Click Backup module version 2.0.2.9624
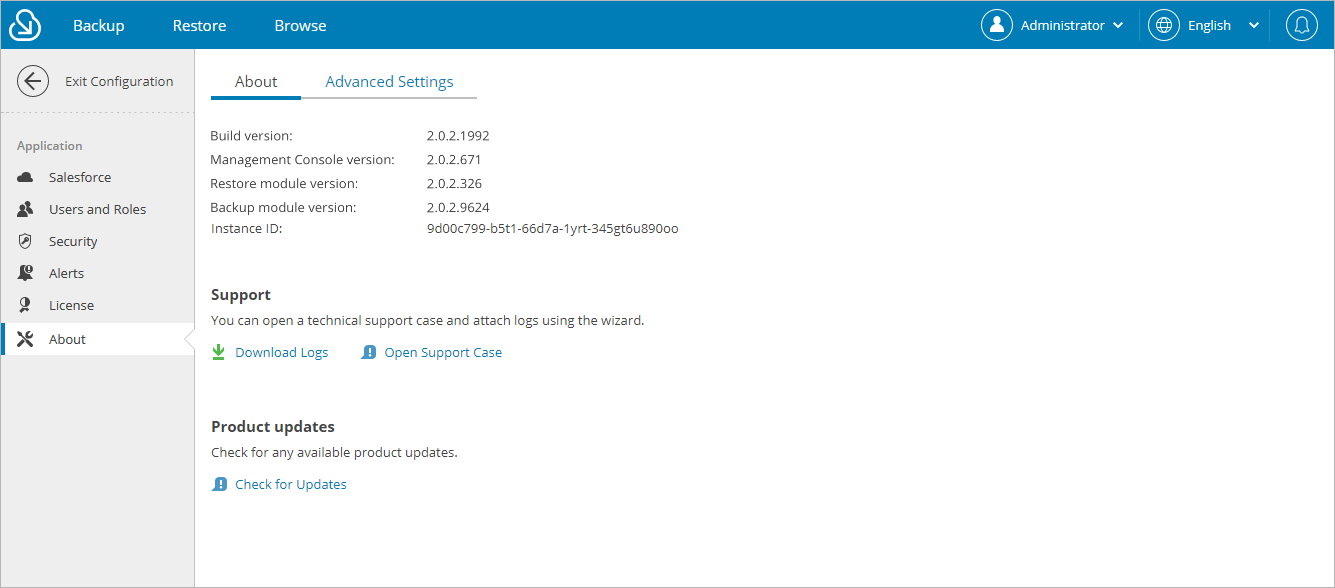The height and width of the screenshot is (588, 1335). (458, 207)
